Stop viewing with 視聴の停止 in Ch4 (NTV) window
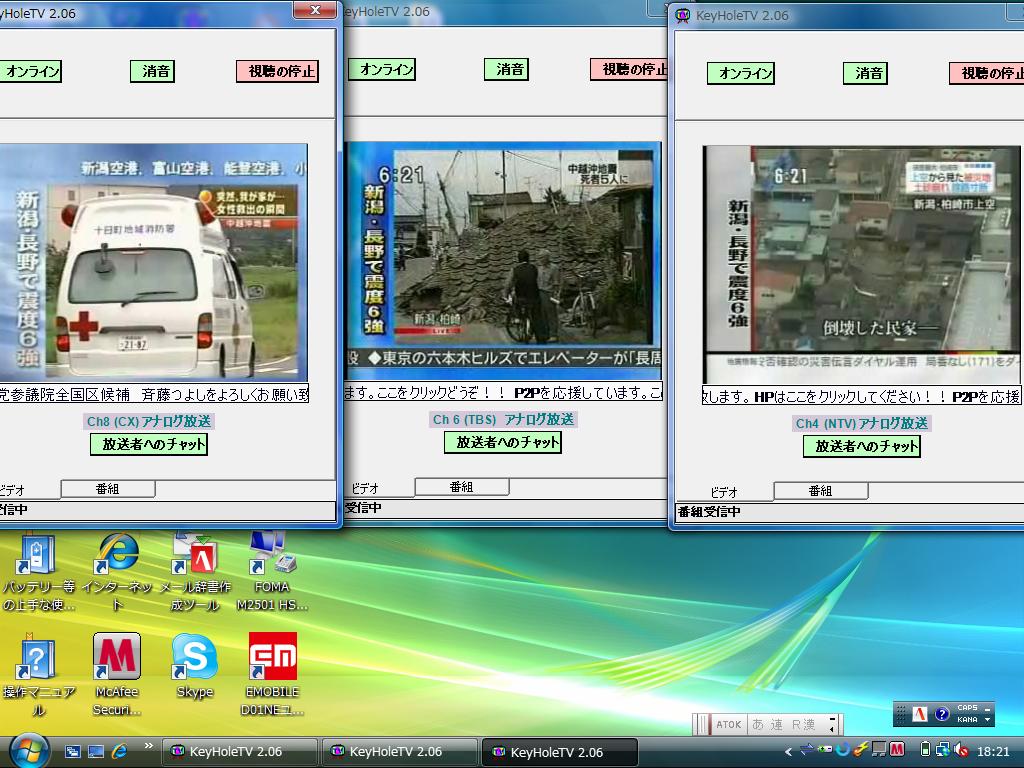 [987, 73]
